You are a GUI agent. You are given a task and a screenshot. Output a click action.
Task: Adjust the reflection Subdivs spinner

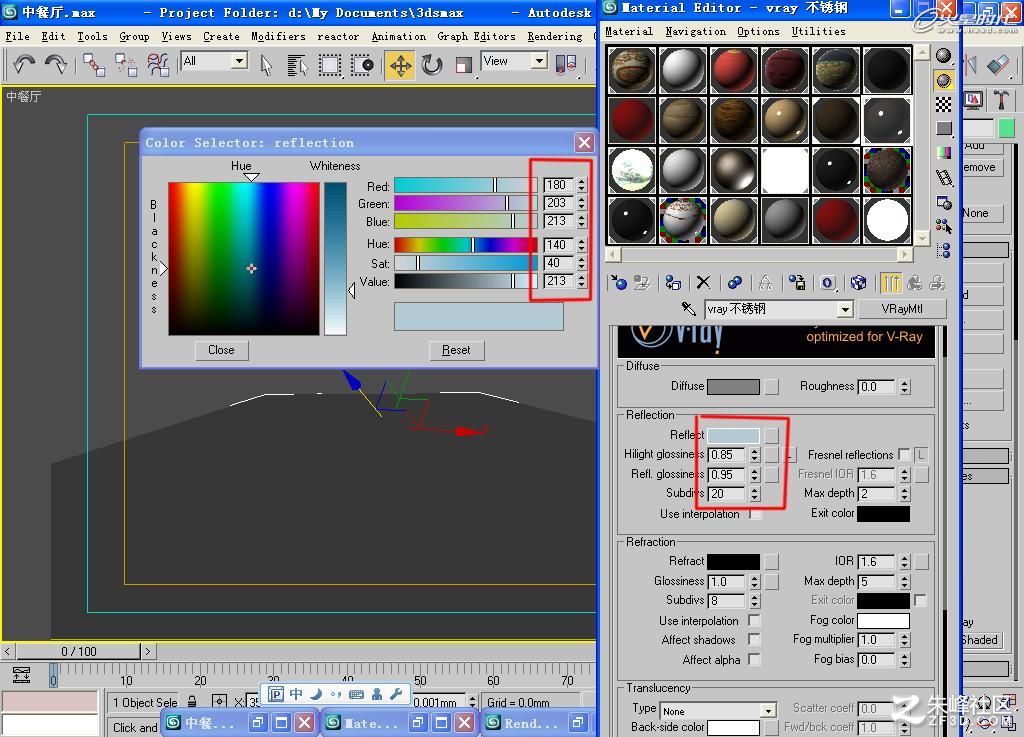click(755, 494)
